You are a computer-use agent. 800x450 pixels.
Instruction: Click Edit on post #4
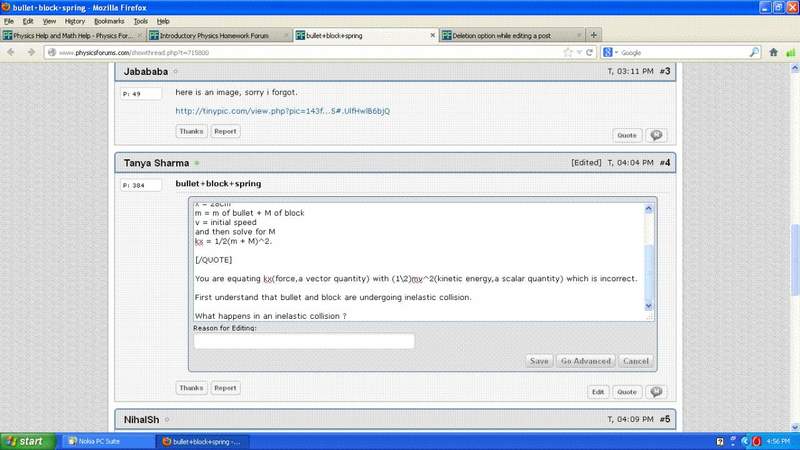click(597, 392)
